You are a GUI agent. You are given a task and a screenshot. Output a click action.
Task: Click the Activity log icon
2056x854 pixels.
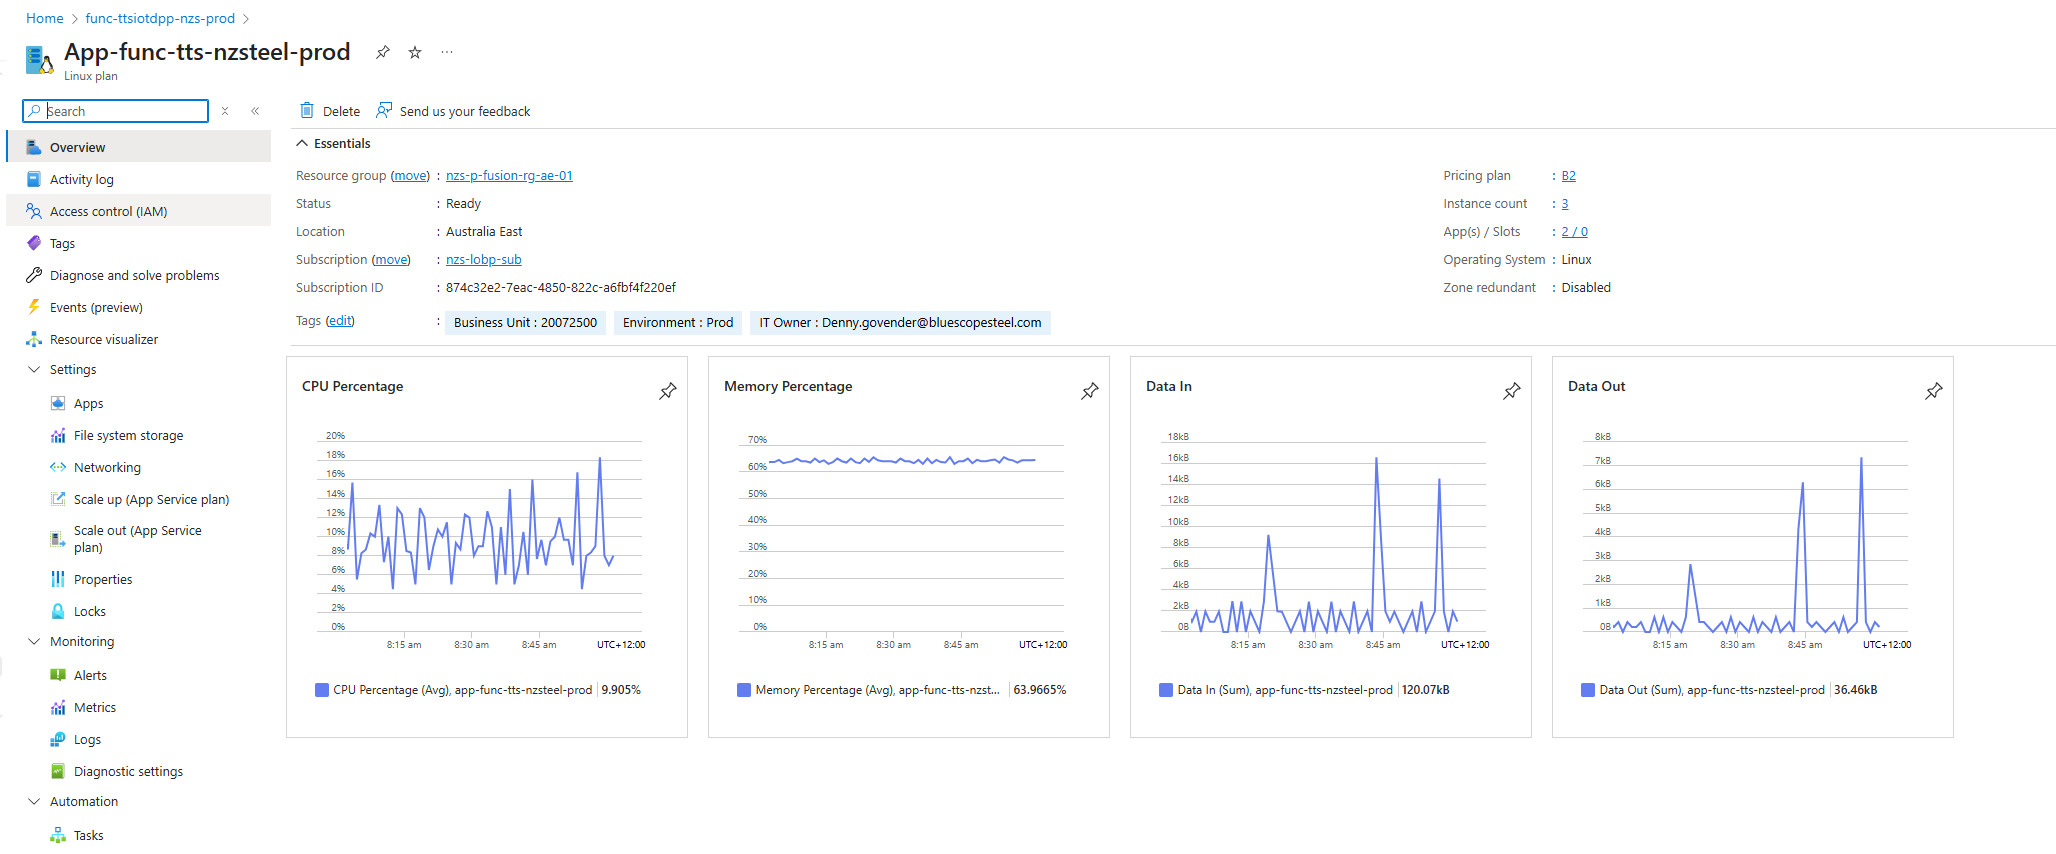pos(34,179)
